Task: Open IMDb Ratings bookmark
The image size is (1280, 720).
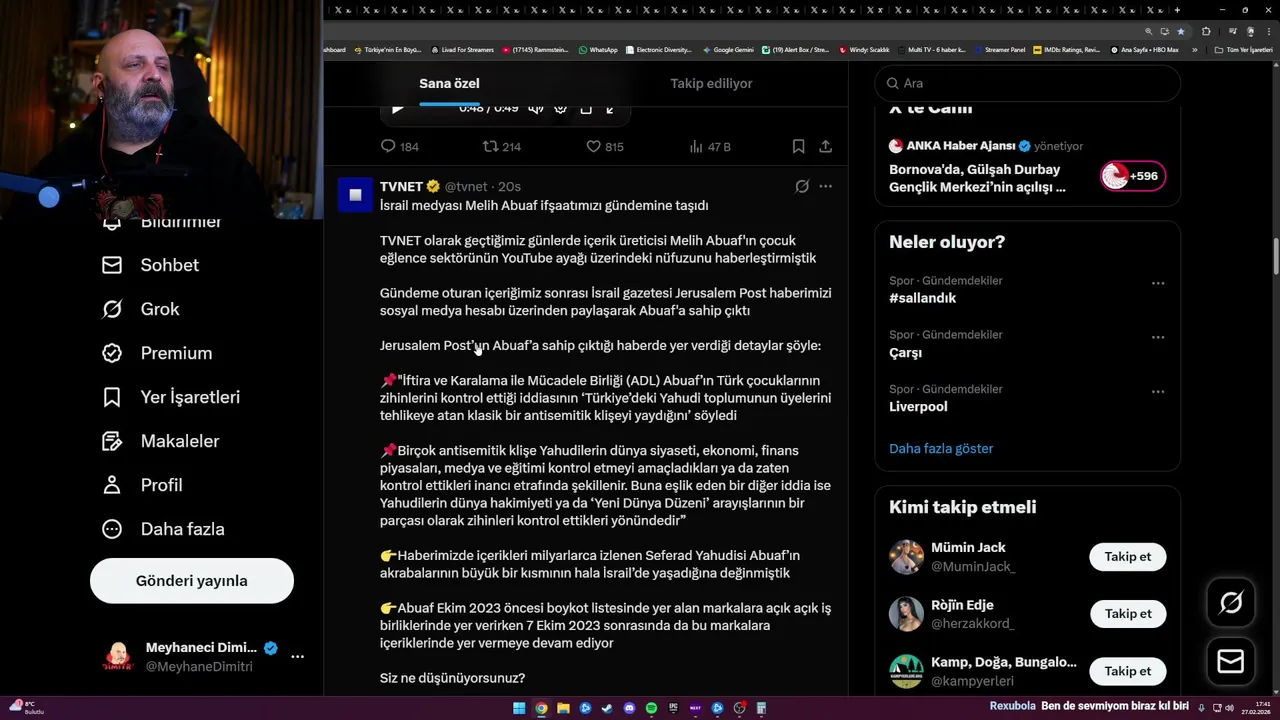Action: coord(1066,49)
